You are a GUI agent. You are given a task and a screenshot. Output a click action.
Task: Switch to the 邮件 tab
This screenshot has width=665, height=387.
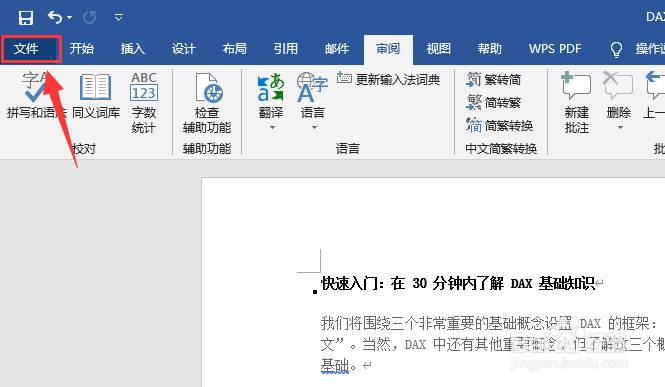(337, 49)
